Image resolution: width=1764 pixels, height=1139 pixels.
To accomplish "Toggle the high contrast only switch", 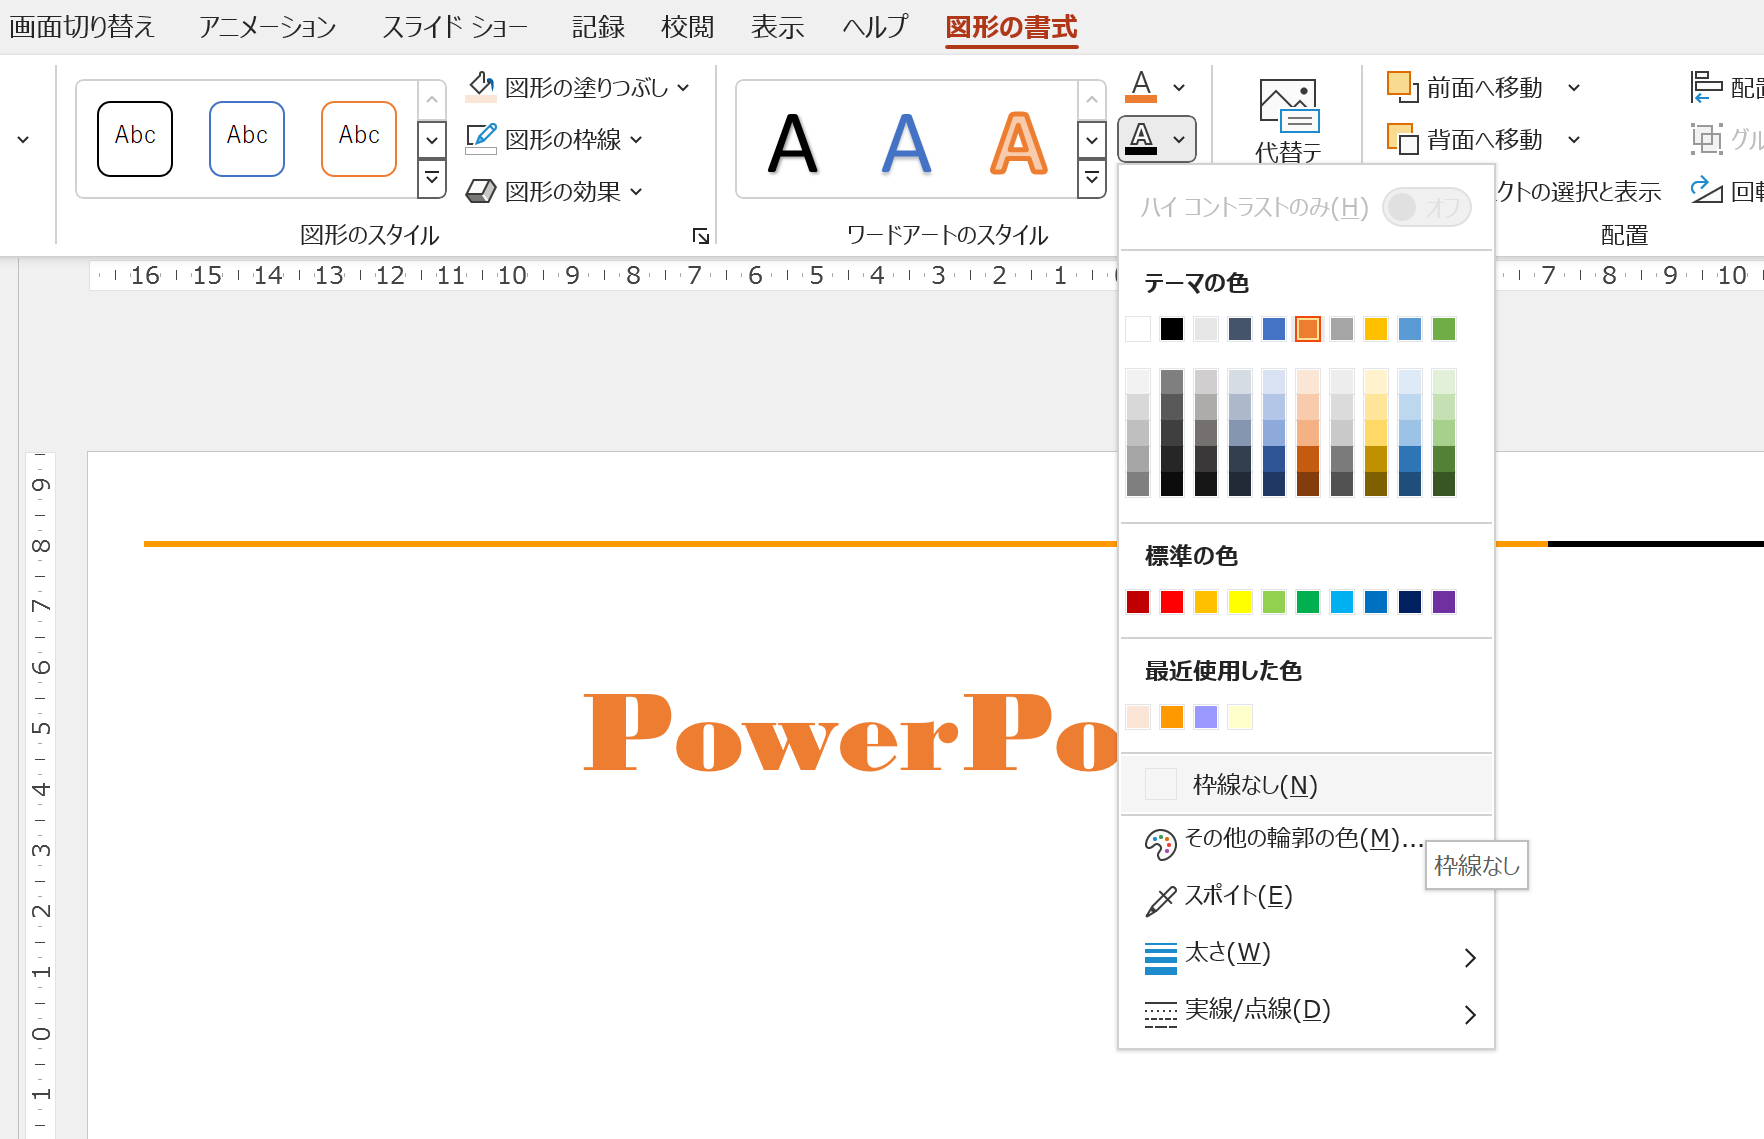I will tap(1426, 207).
